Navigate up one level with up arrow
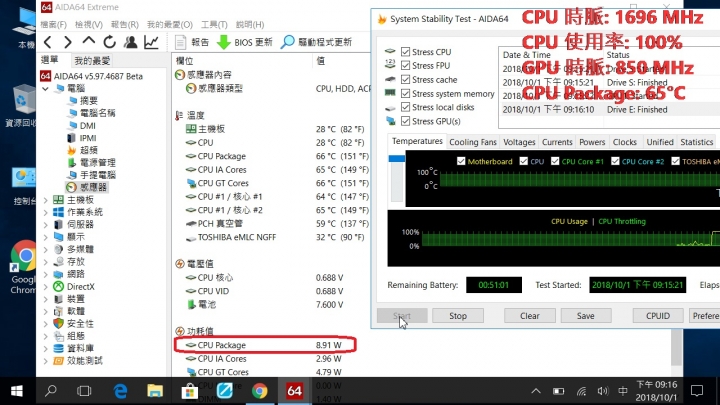 click(89, 41)
